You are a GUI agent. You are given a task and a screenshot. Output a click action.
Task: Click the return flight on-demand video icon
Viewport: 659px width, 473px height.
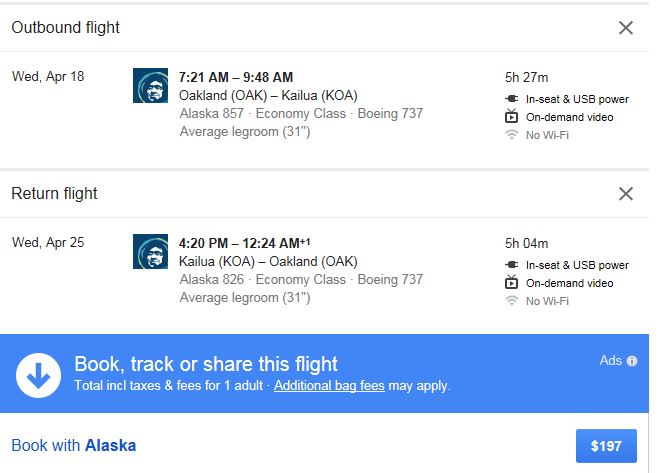point(512,283)
